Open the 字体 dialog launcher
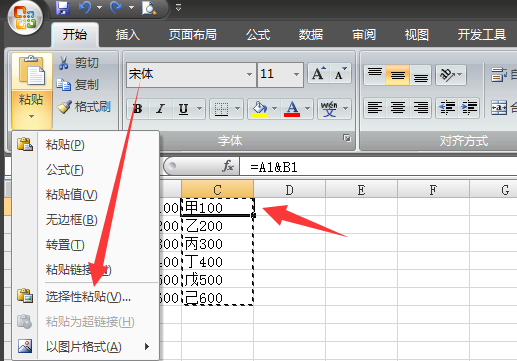 347,138
